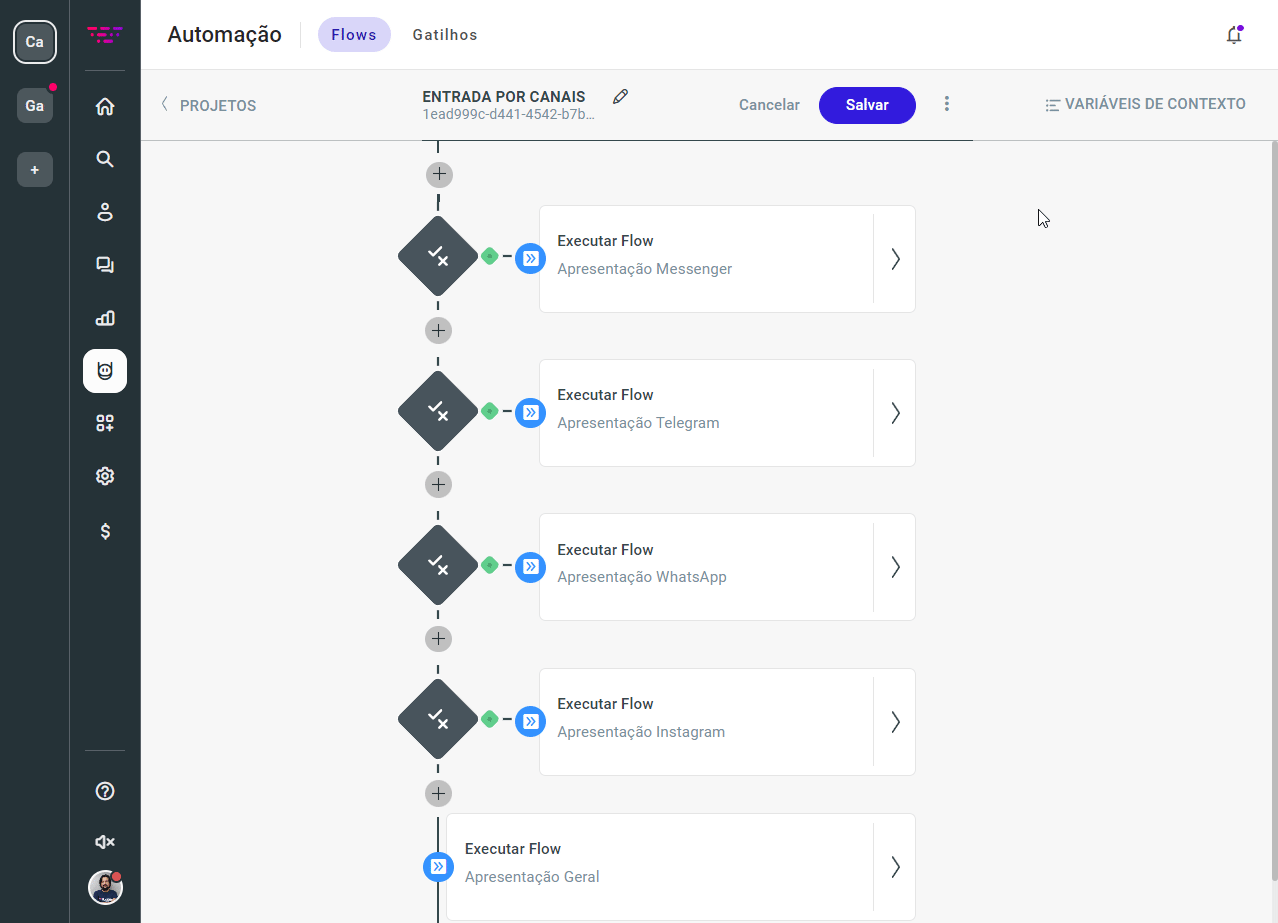Open the contacts person icon
1278x923 pixels.
pos(105,212)
